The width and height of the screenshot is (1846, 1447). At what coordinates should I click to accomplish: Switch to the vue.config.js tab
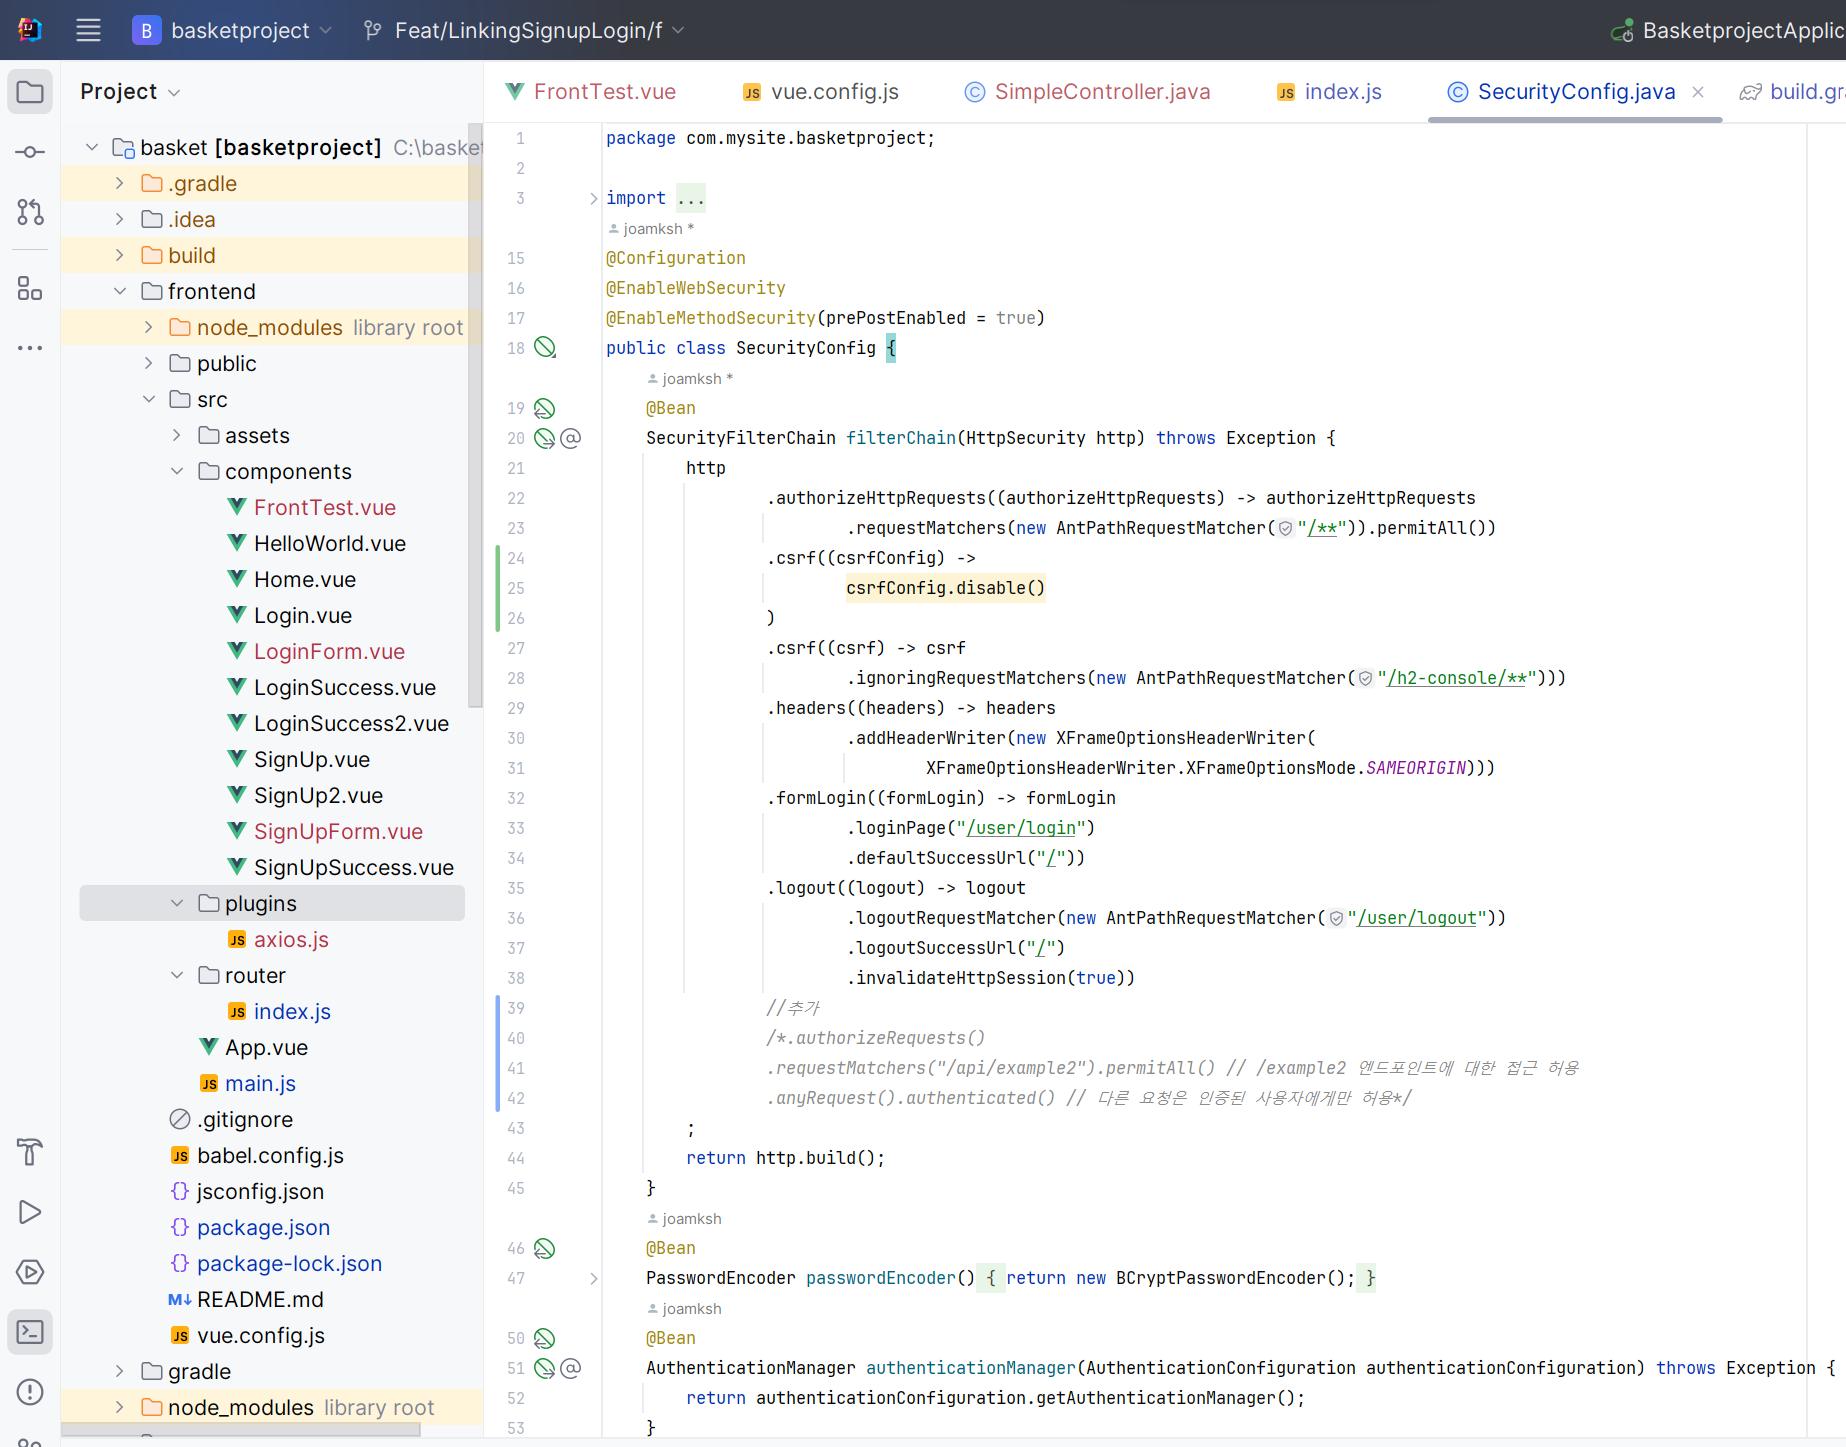821,92
